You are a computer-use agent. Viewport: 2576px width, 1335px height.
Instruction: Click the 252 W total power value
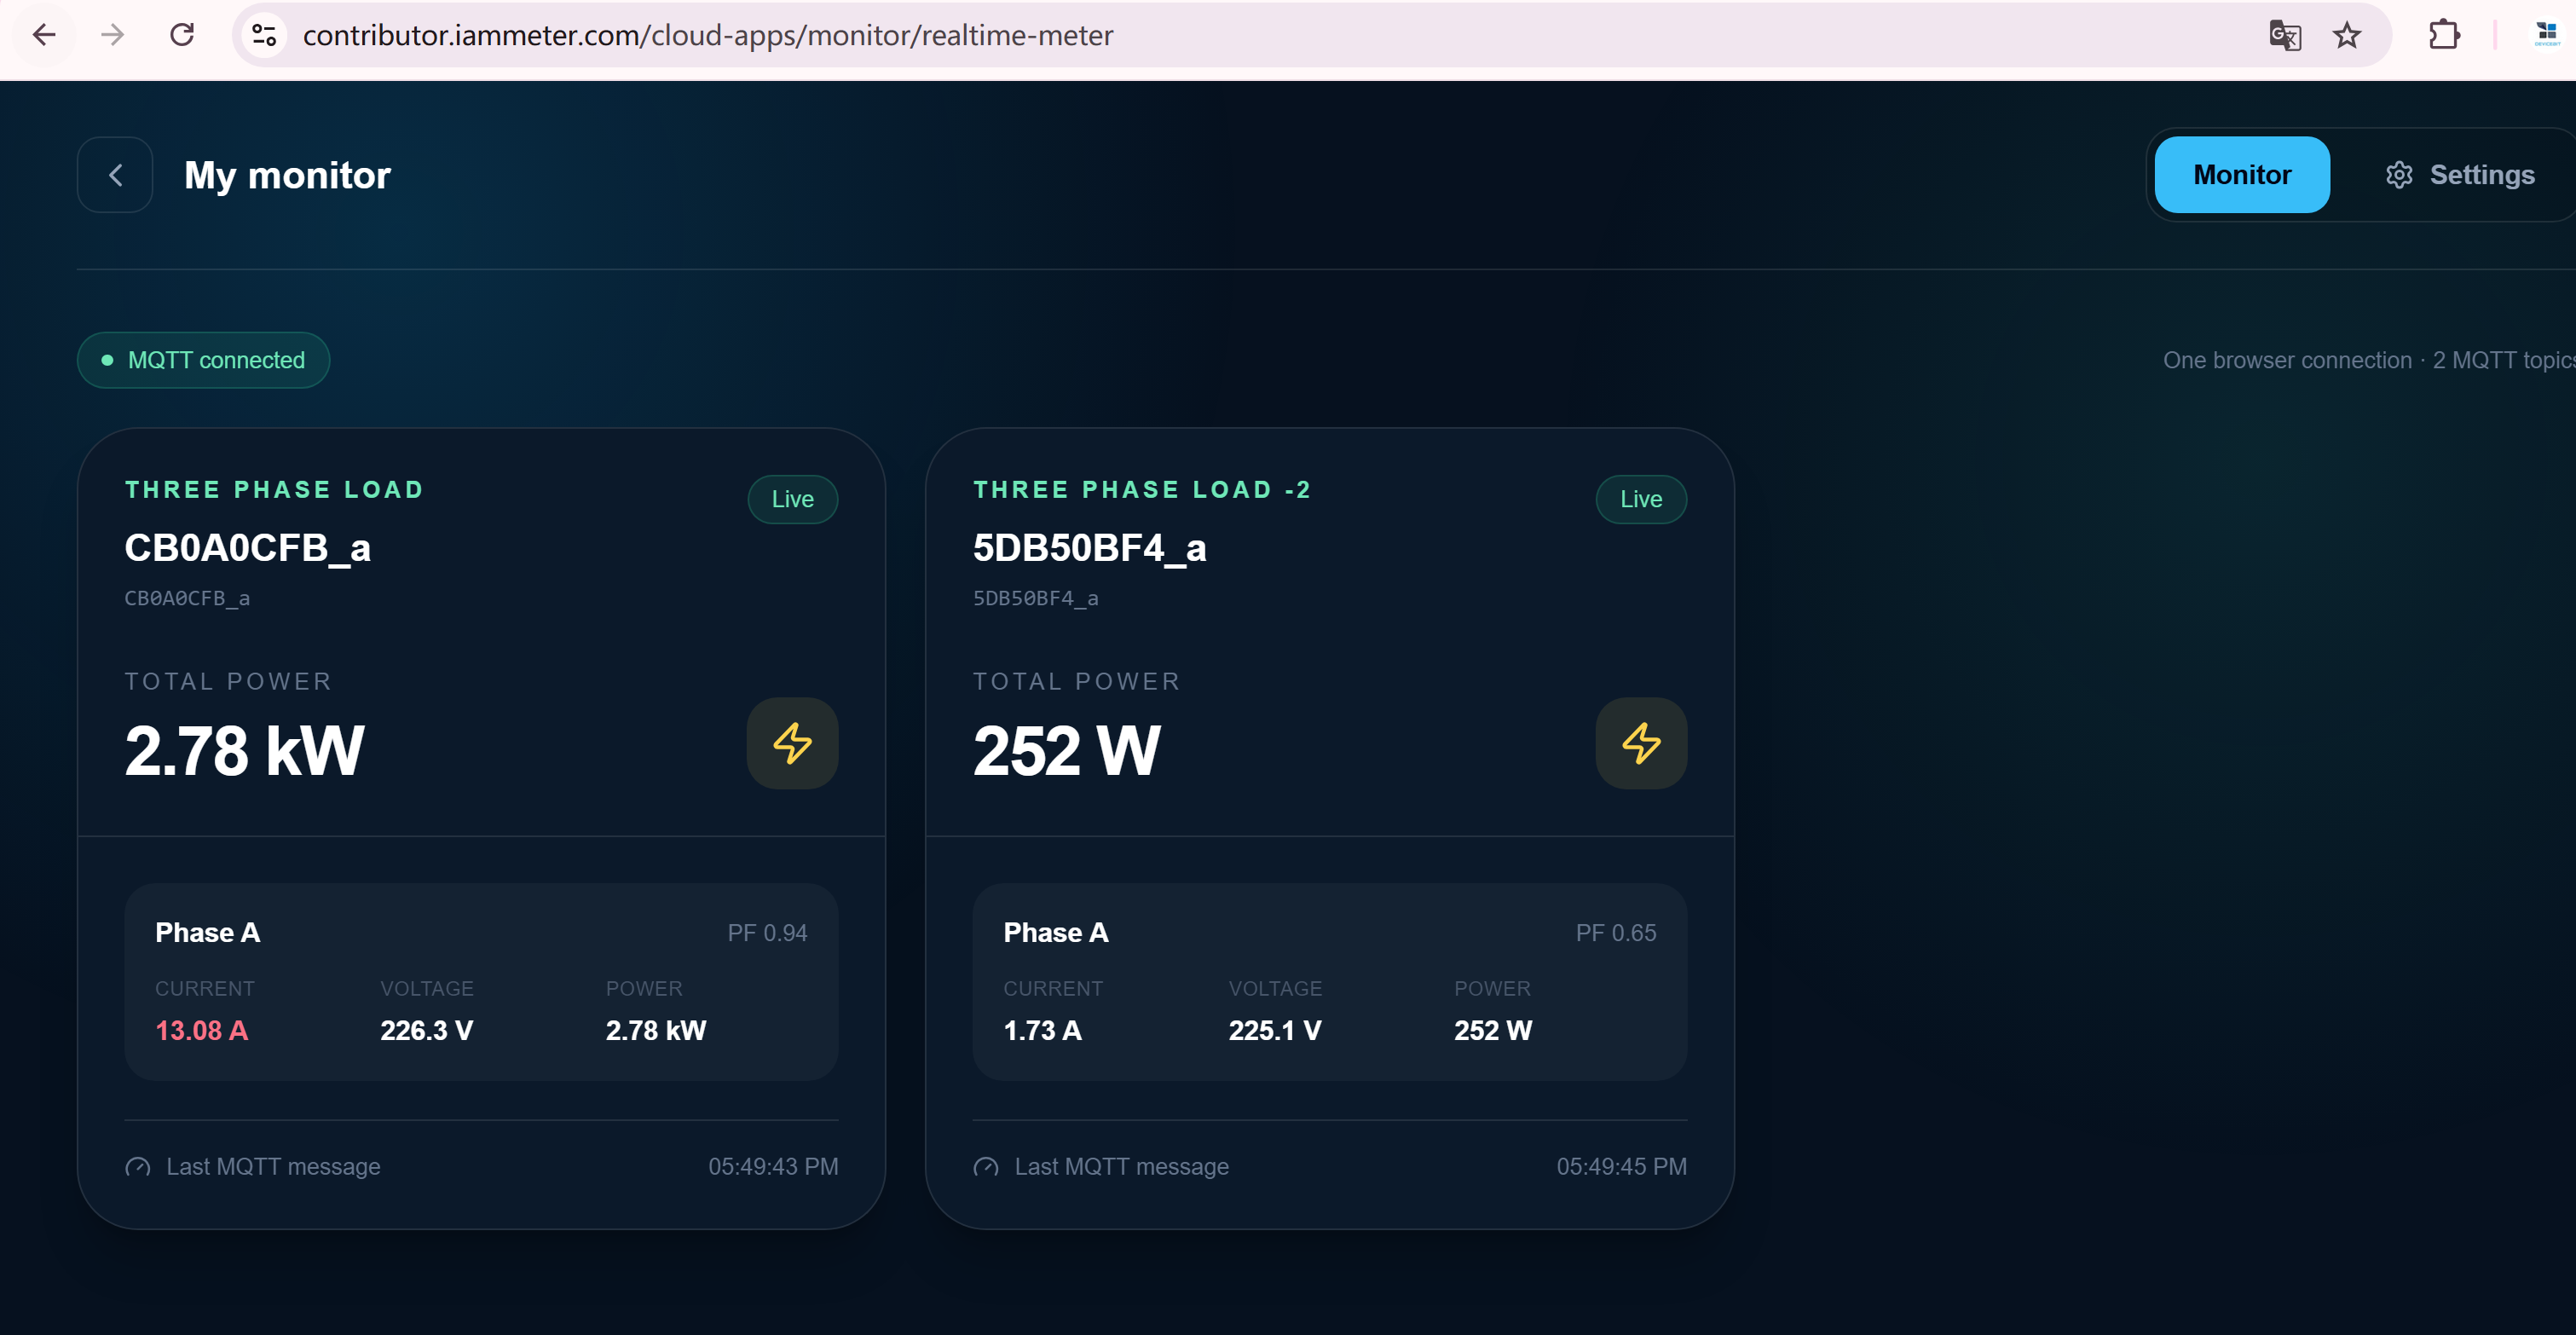(1066, 751)
